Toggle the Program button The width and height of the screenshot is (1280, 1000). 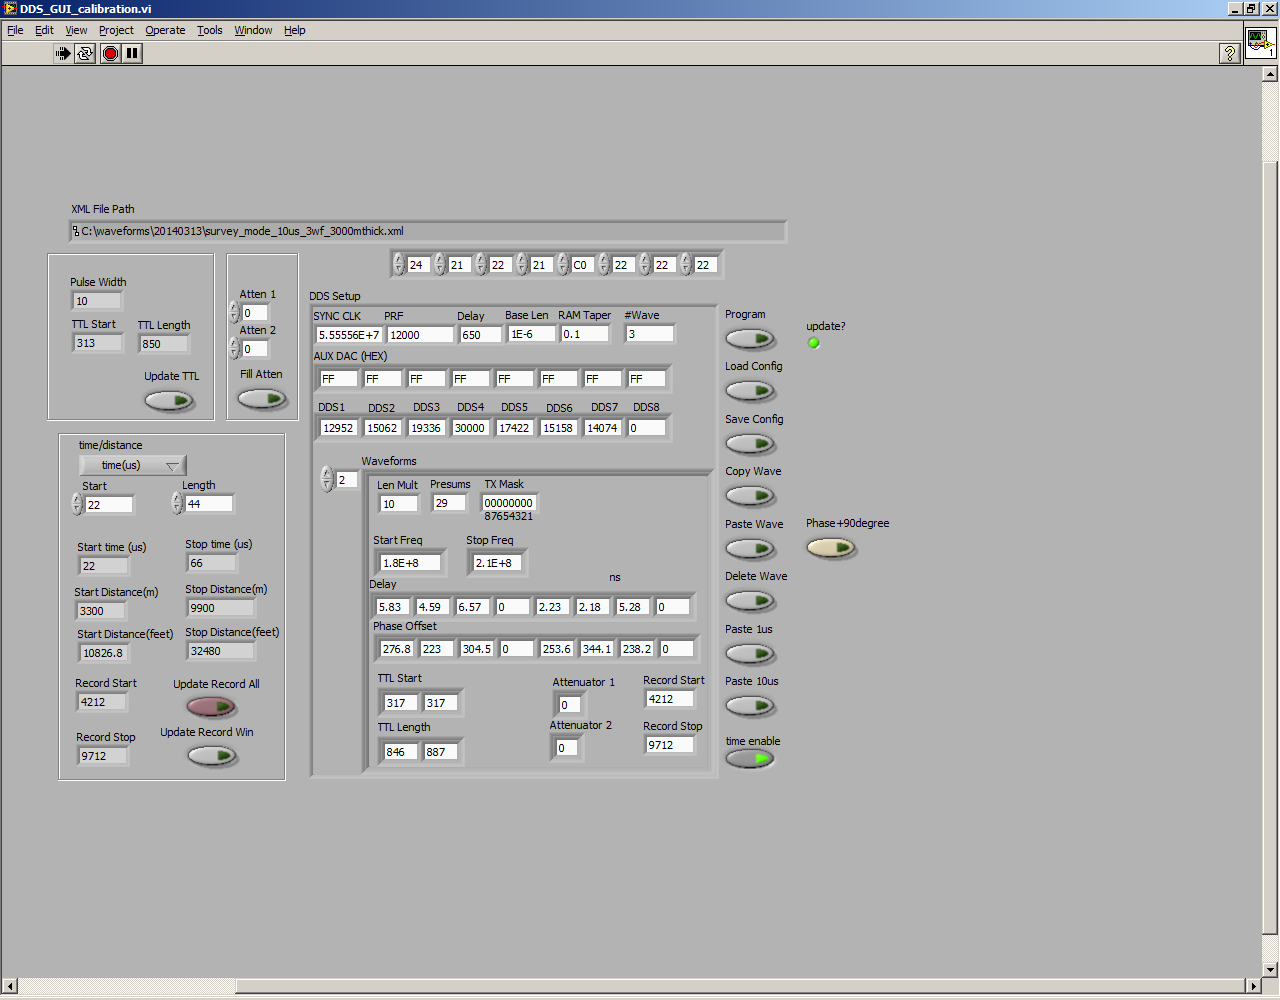(x=750, y=339)
